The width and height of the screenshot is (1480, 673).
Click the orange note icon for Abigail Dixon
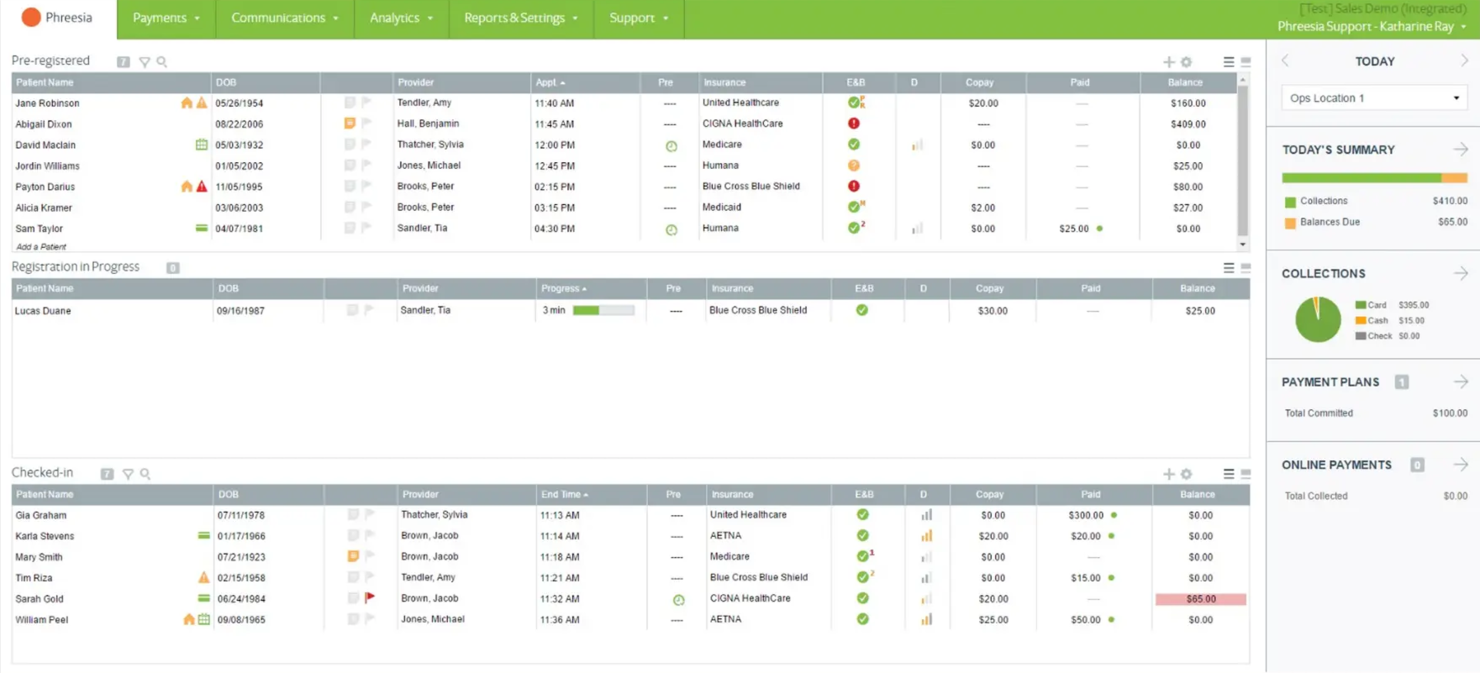tap(350, 124)
